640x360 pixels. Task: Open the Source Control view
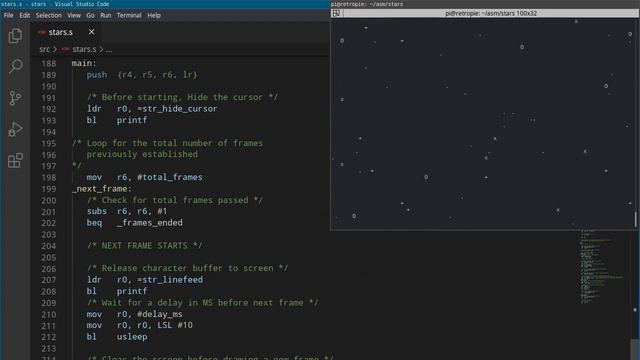tap(15, 98)
